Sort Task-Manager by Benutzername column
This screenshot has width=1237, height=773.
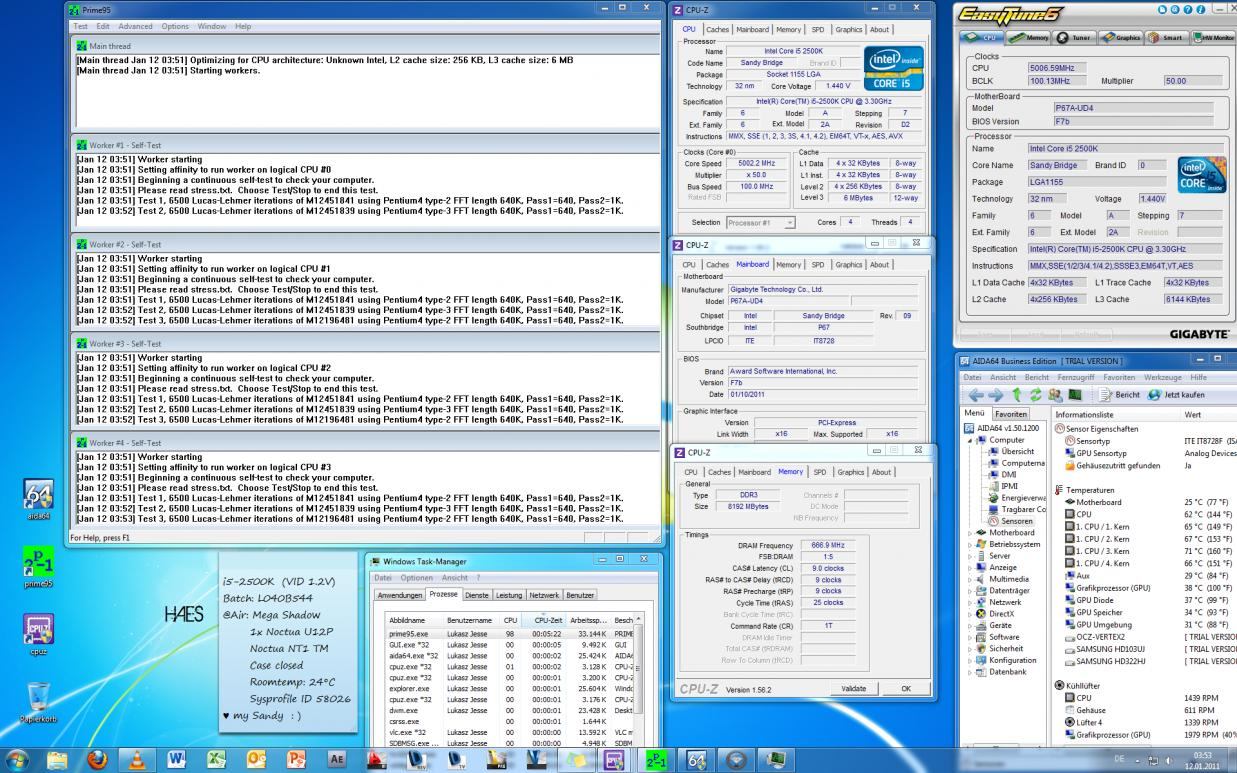click(x=471, y=621)
